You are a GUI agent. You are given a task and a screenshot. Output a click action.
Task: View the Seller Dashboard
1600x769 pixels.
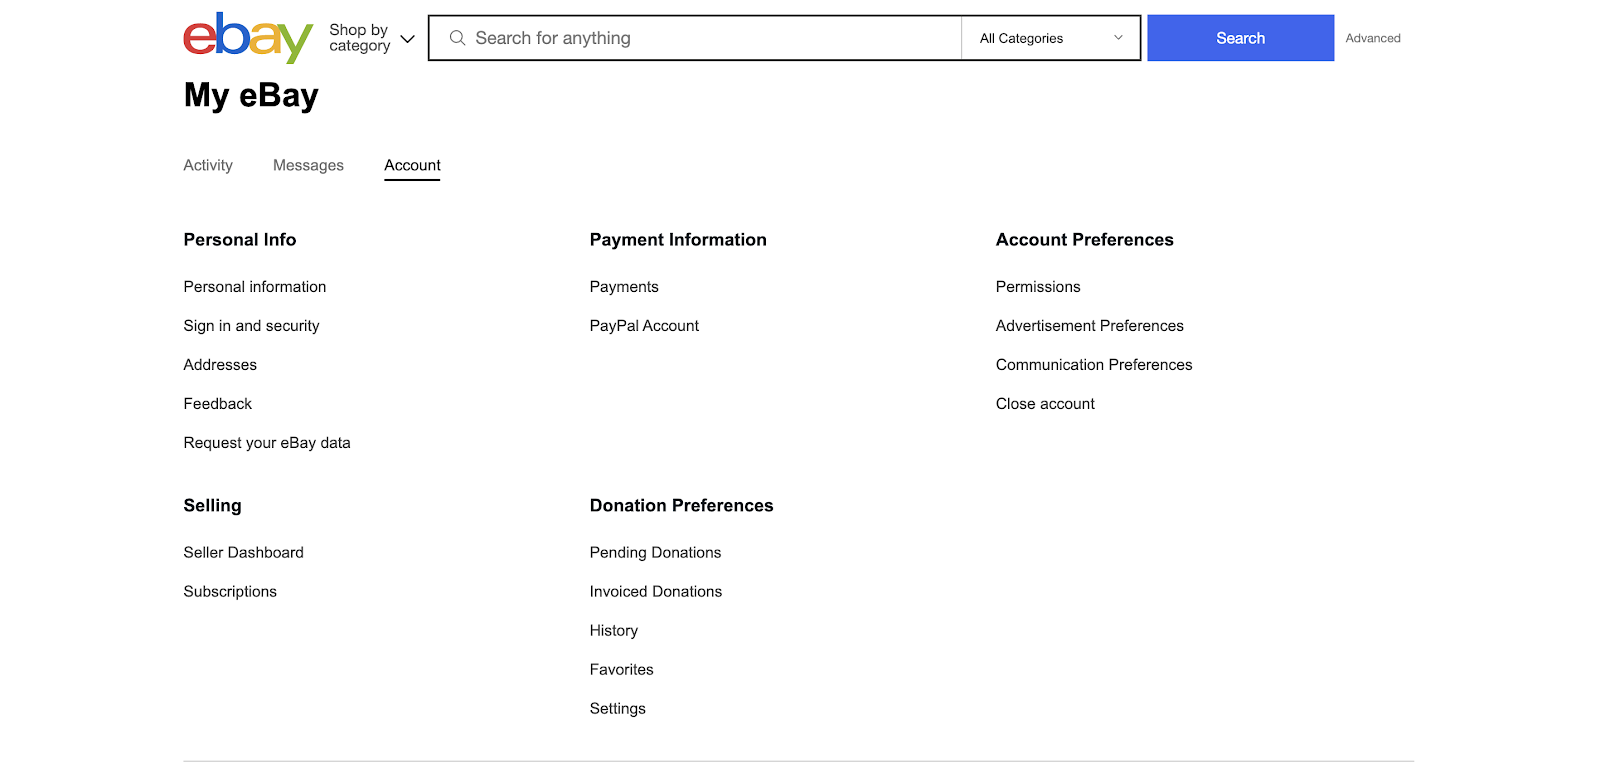pyautogui.click(x=243, y=552)
